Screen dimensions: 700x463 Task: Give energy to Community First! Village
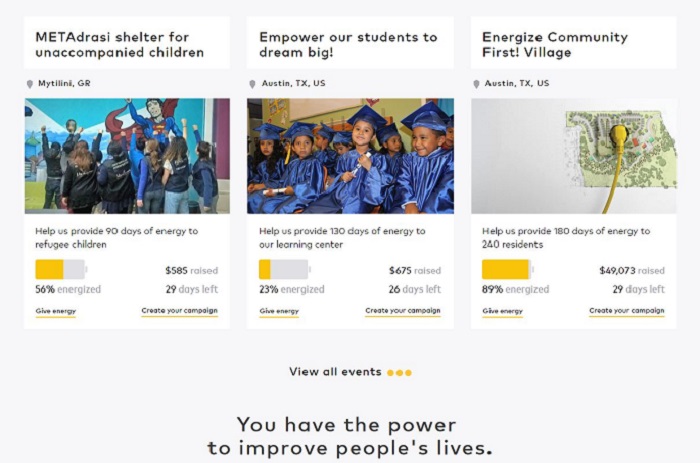(x=502, y=311)
